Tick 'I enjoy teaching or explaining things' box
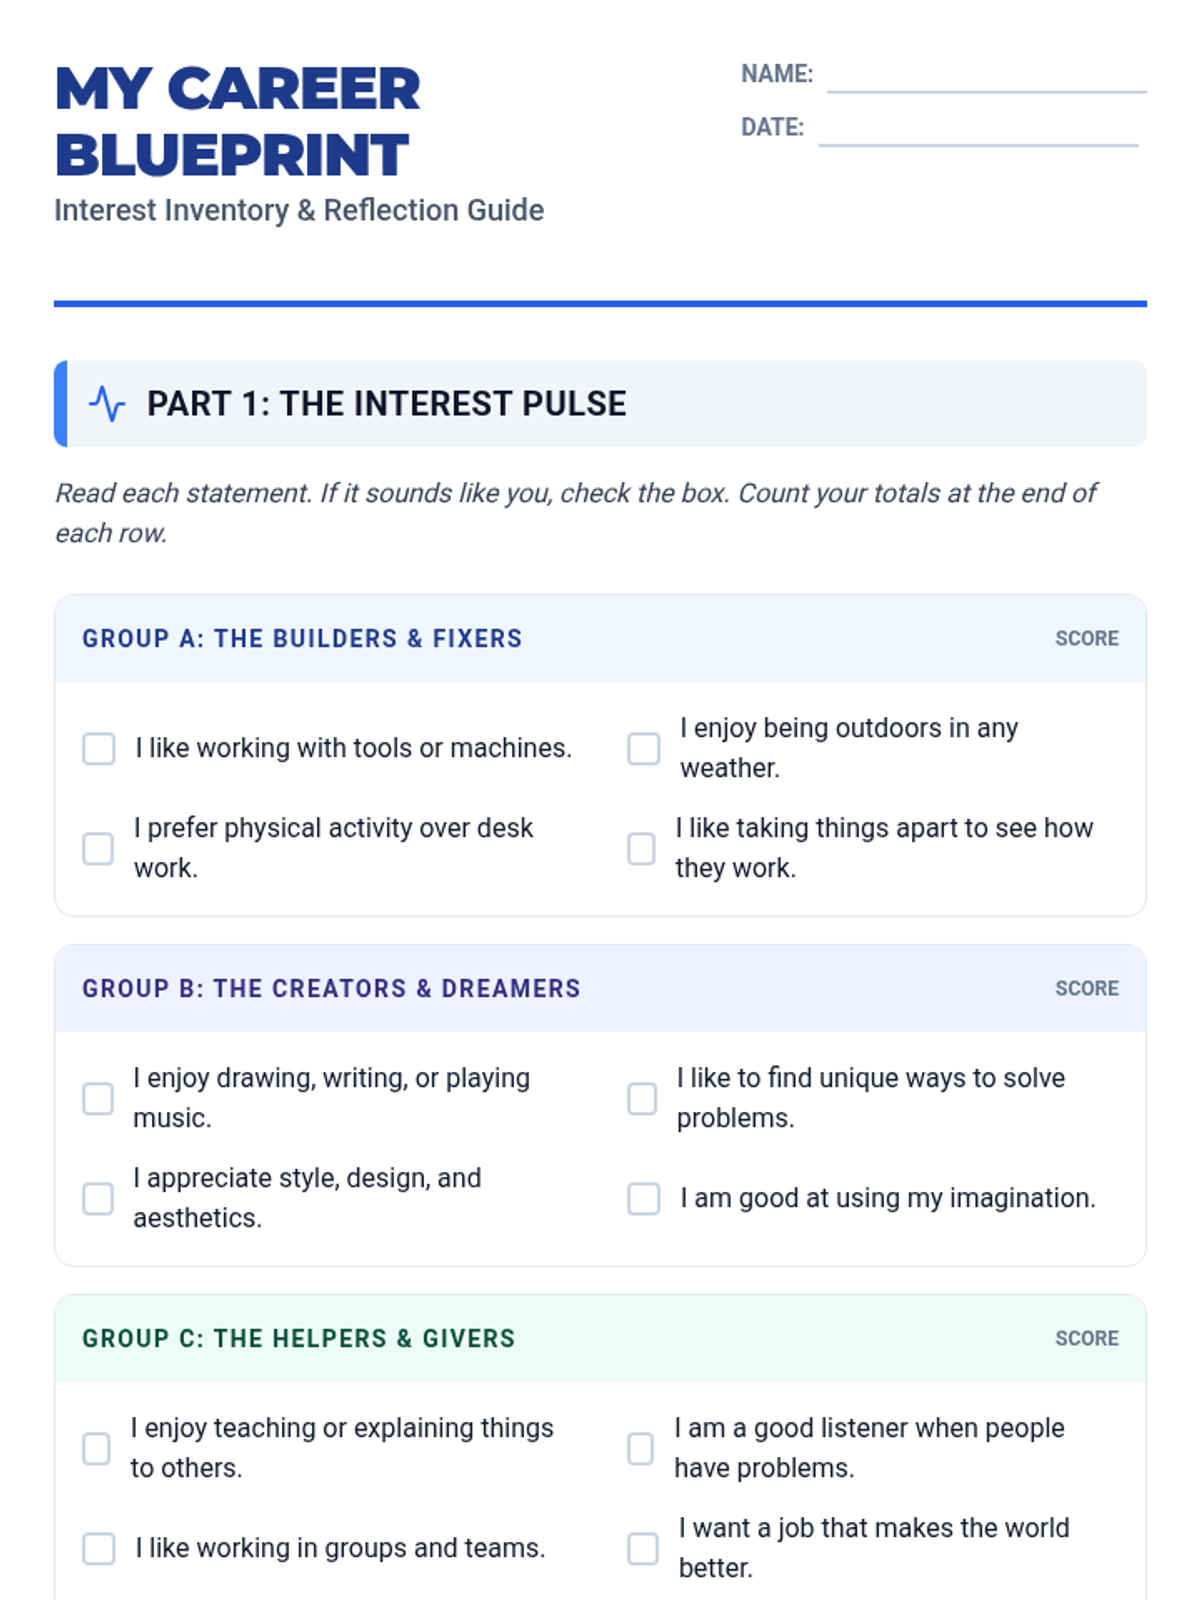This screenshot has height=1600, width=1200. pos(96,1448)
